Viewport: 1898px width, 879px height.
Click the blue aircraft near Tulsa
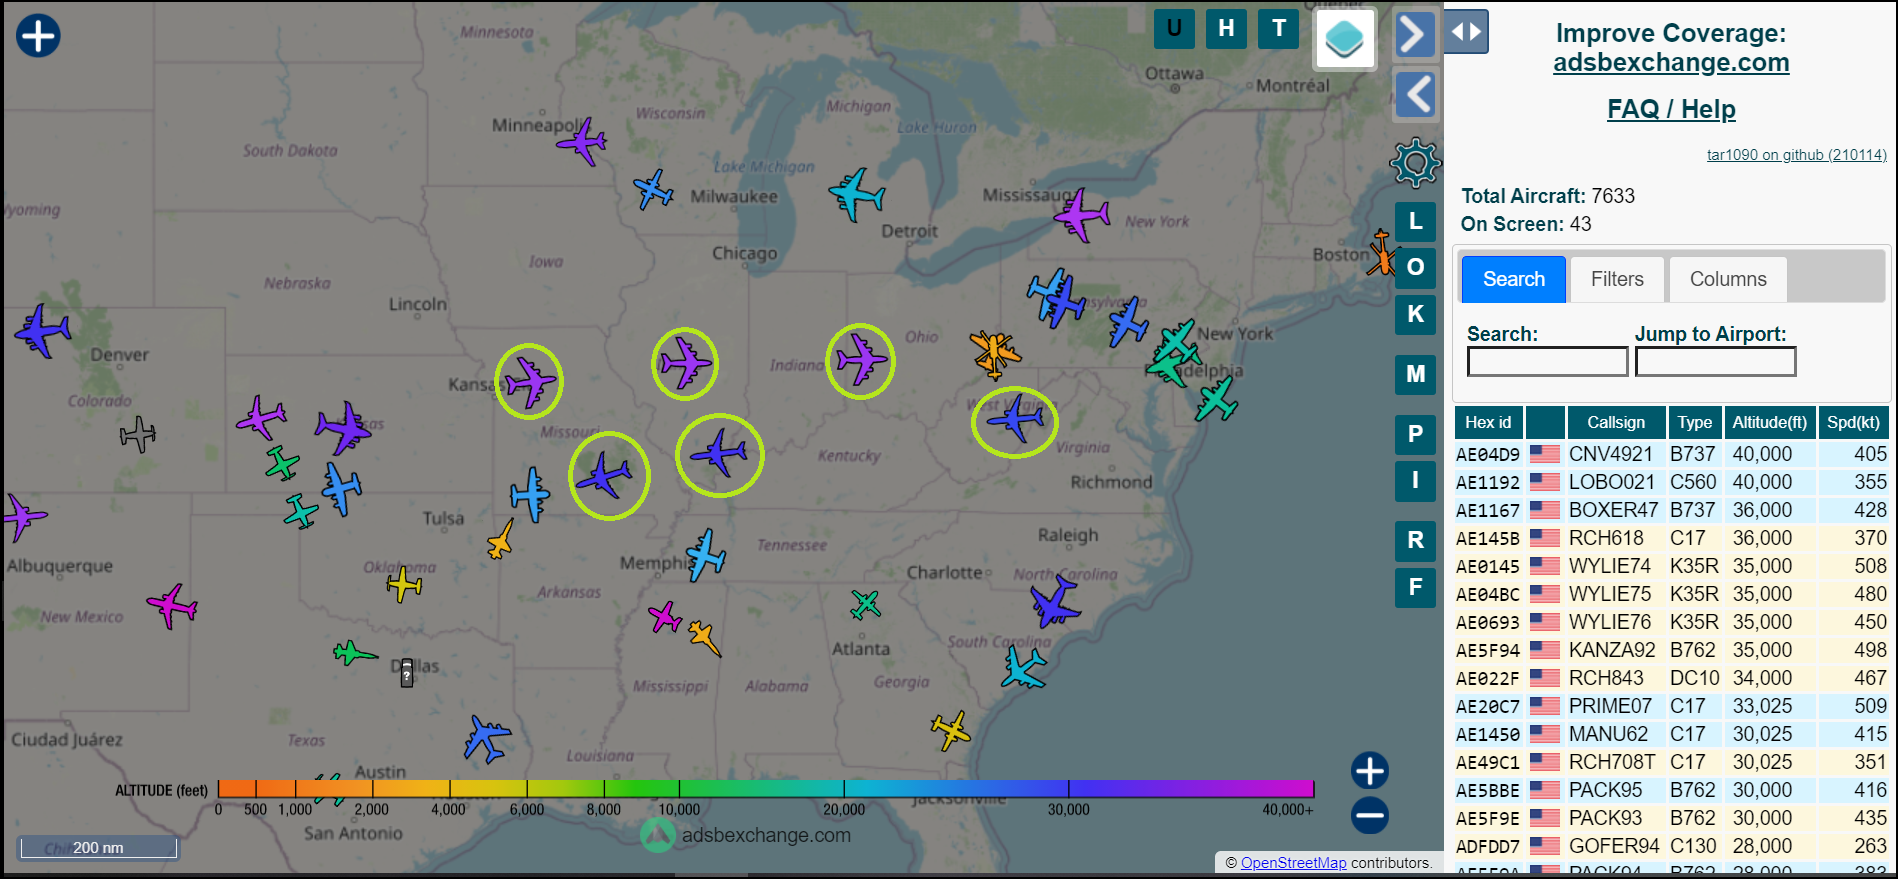530,494
